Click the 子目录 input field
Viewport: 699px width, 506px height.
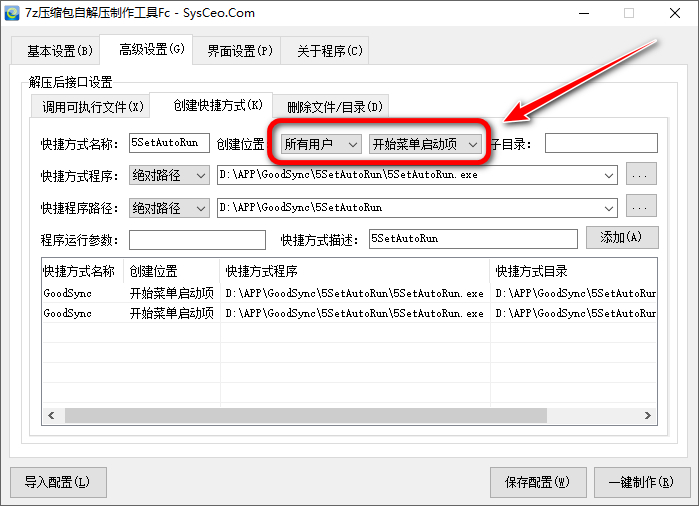(x=601, y=143)
